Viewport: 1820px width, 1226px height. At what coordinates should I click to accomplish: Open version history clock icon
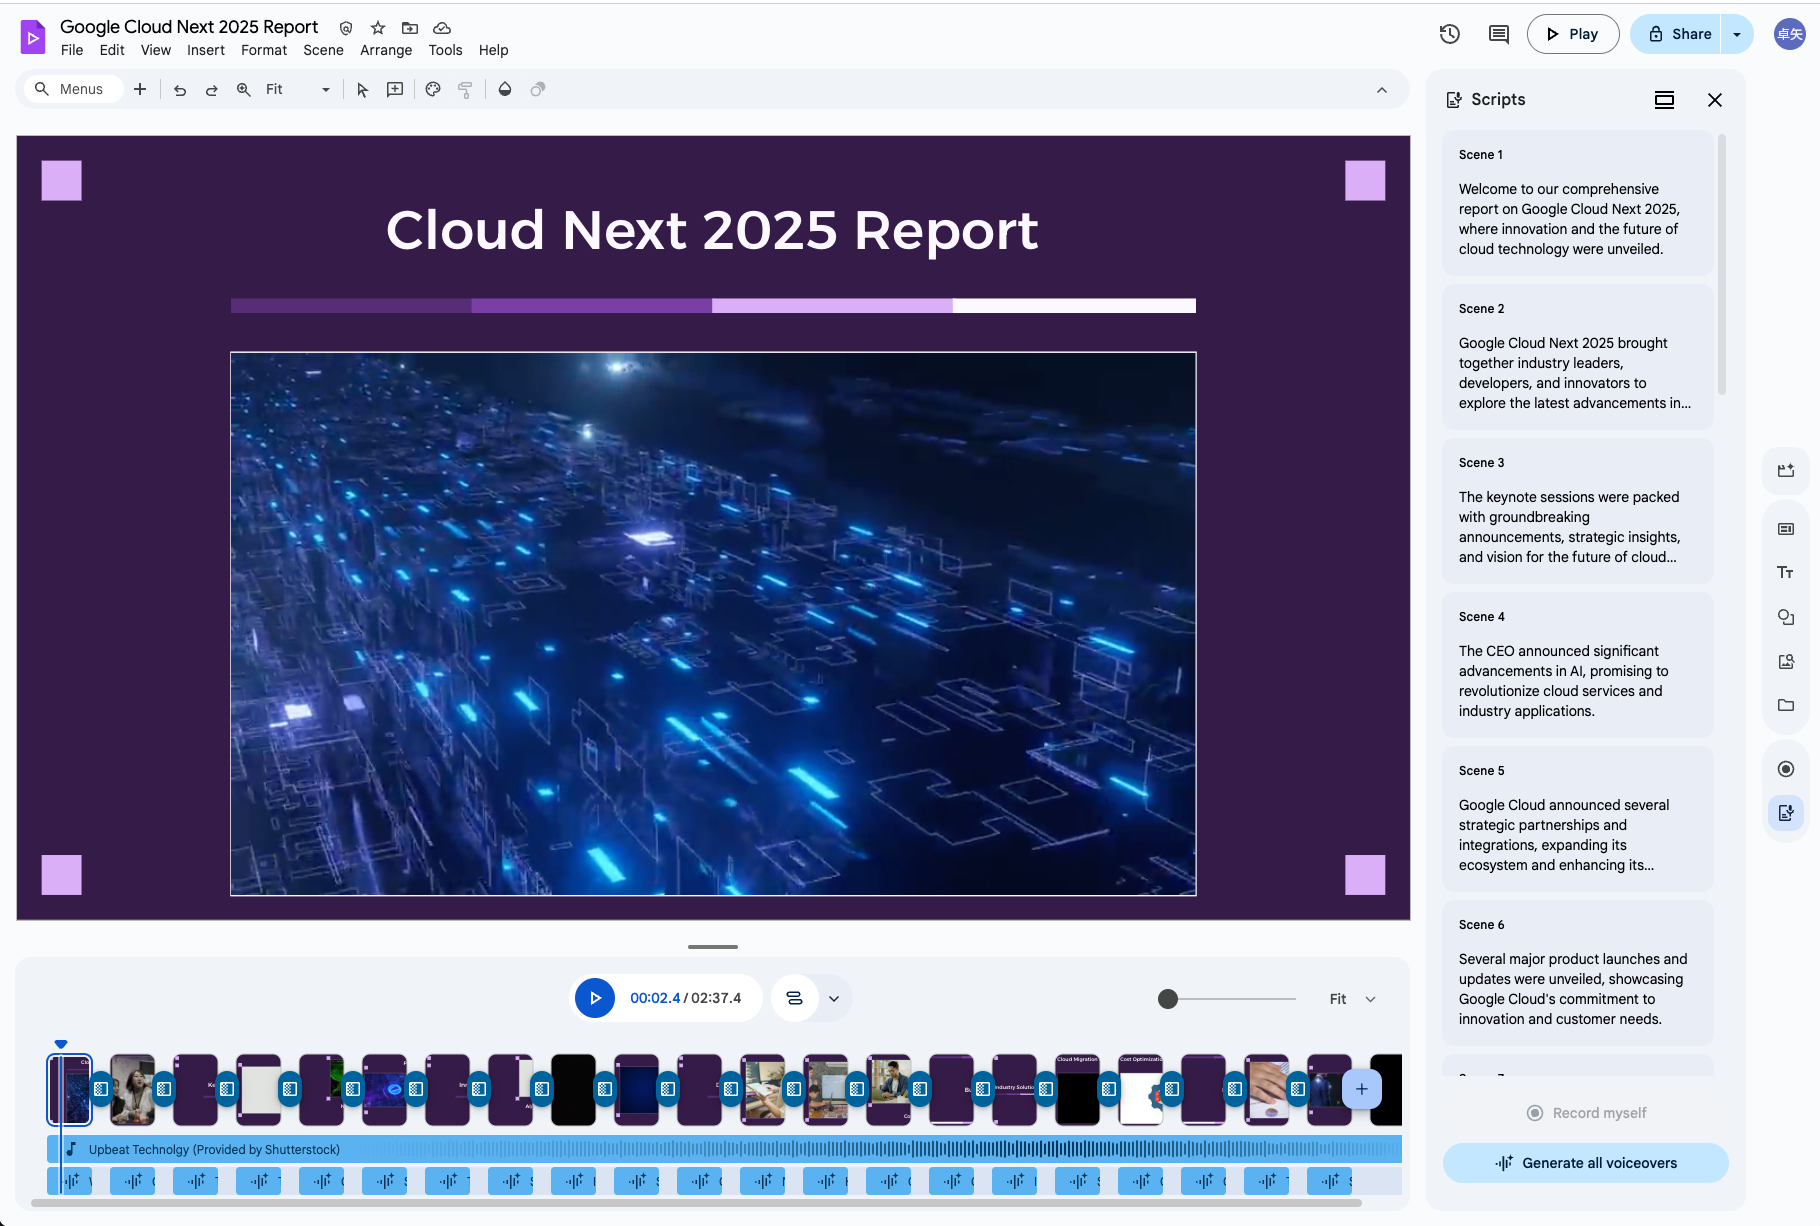(x=1449, y=34)
